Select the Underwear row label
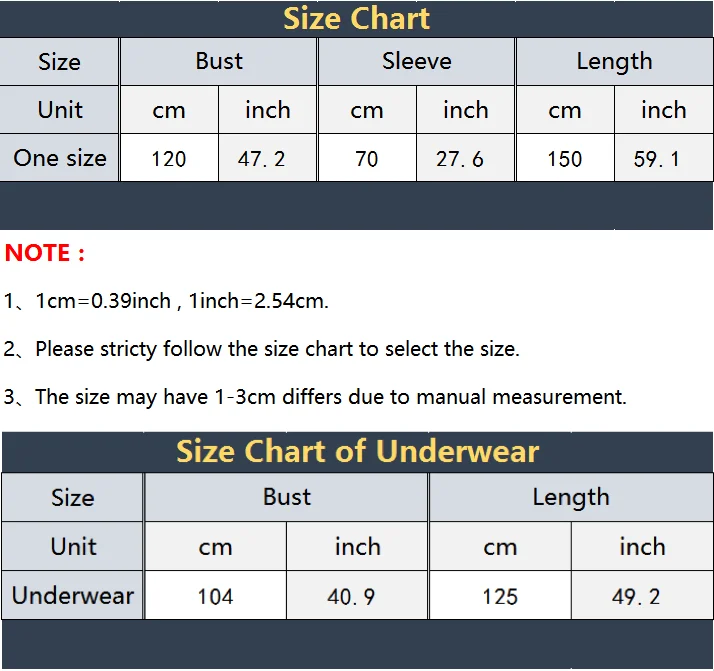 [x=73, y=596]
